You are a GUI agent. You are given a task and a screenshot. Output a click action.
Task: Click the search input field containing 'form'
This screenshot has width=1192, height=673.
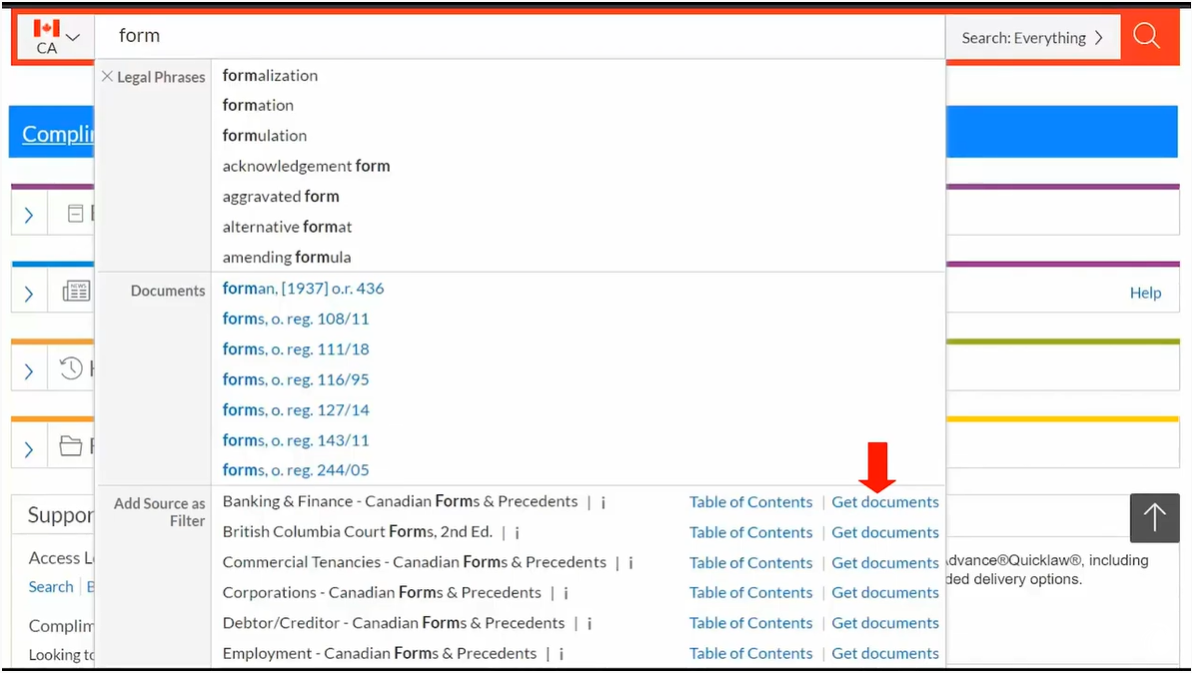point(520,37)
